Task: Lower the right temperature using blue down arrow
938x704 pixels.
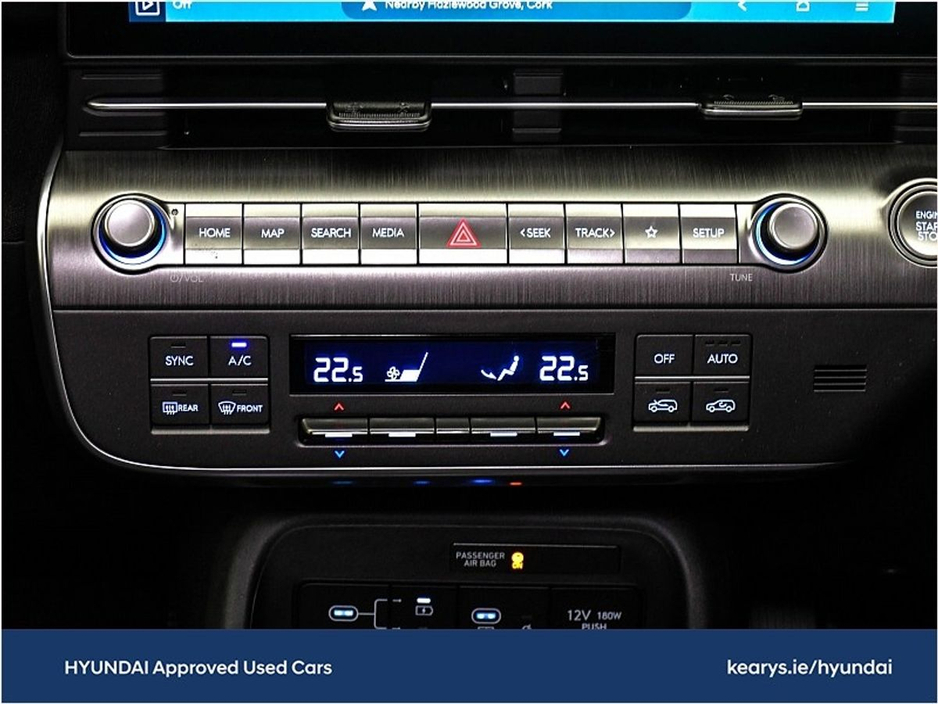Action: coord(564,452)
